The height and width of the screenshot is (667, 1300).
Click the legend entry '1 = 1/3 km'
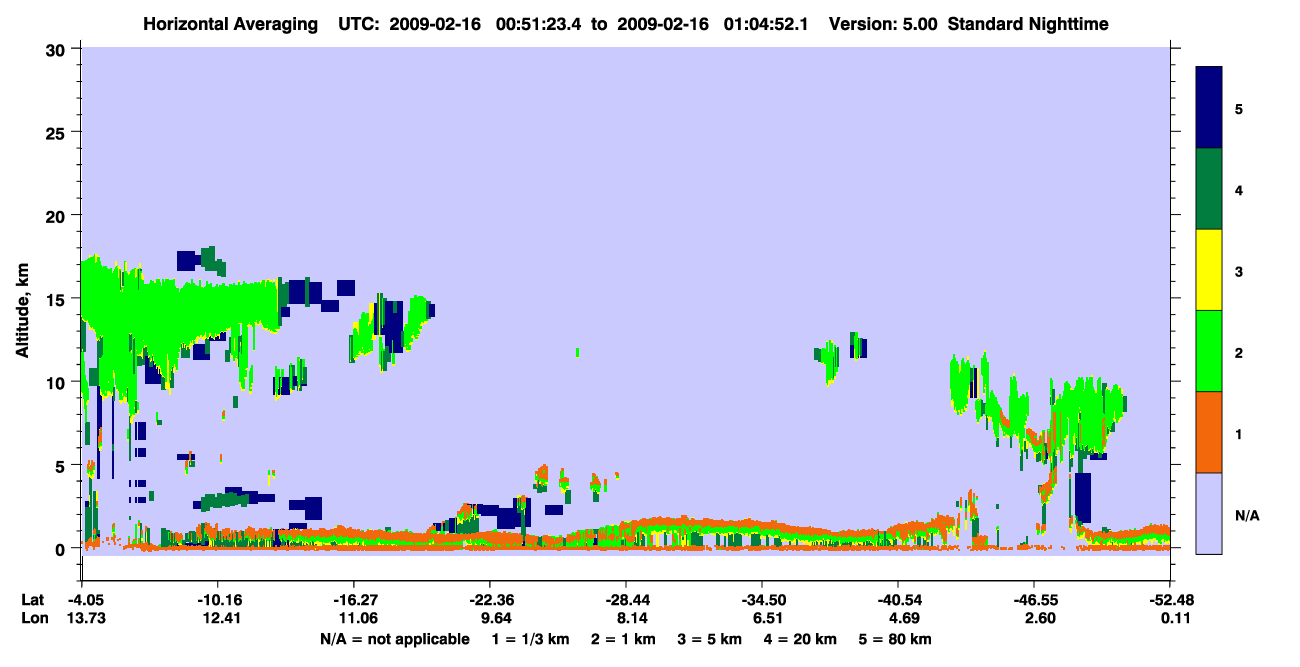pos(530,639)
